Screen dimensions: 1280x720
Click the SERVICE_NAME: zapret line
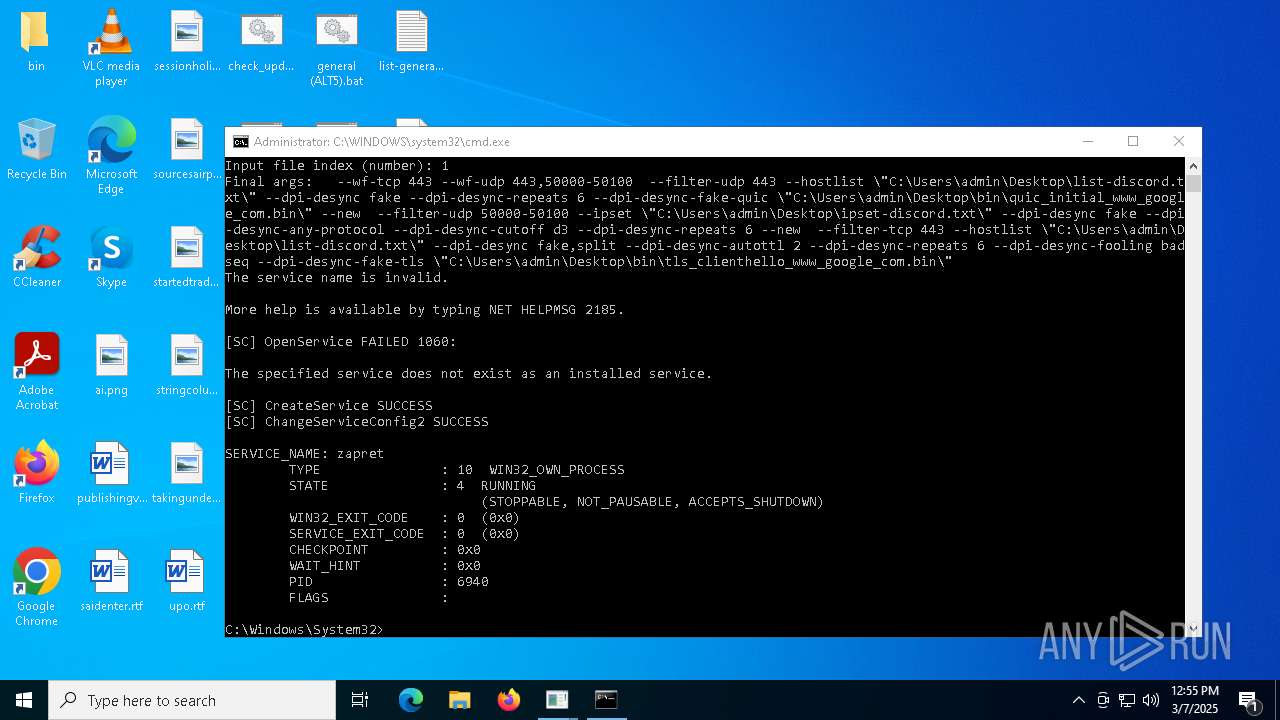click(x=305, y=454)
